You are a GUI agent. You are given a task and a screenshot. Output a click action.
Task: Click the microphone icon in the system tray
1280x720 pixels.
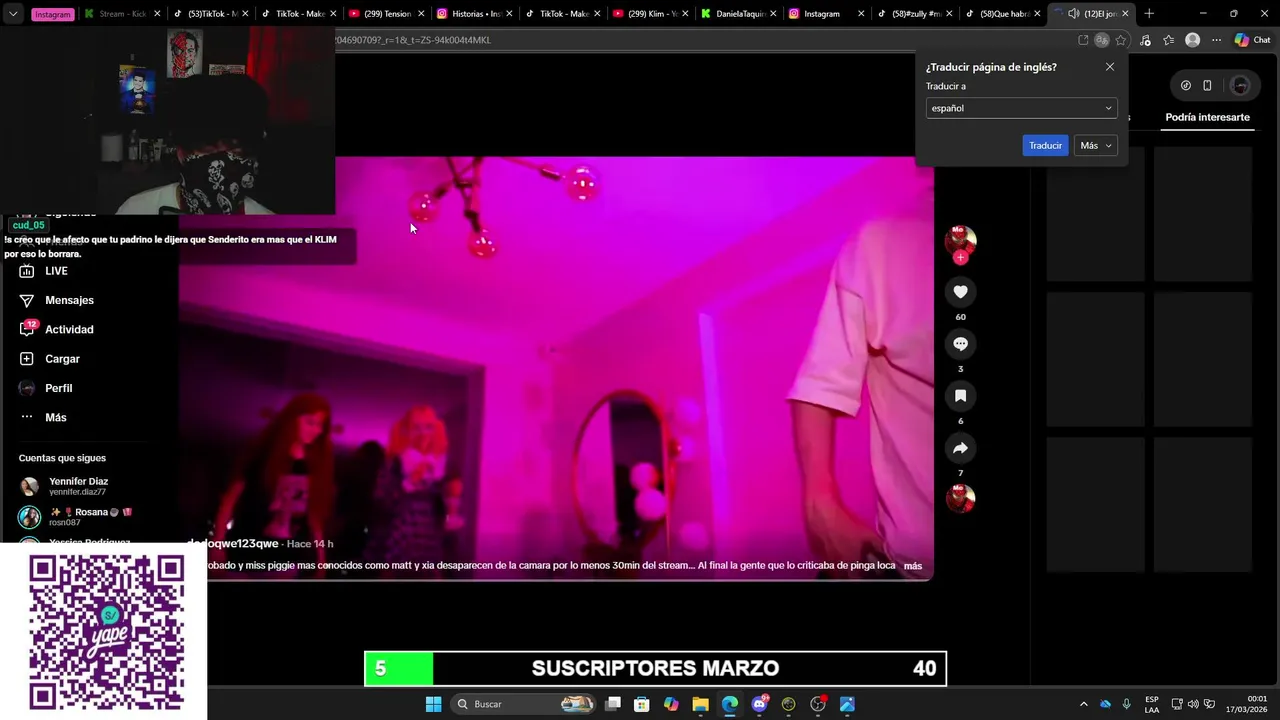[1127, 704]
